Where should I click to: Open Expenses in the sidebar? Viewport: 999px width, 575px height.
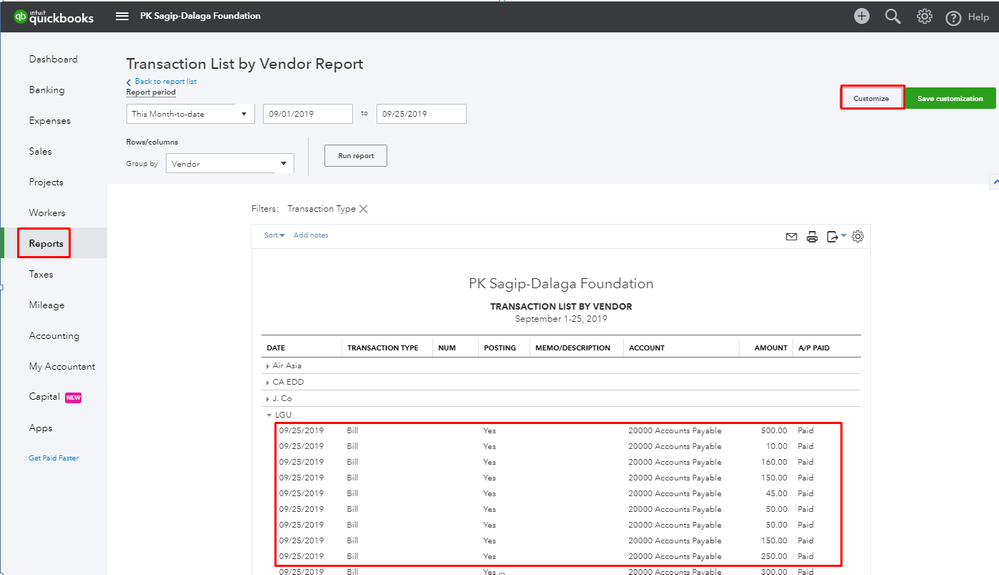(50, 121)
